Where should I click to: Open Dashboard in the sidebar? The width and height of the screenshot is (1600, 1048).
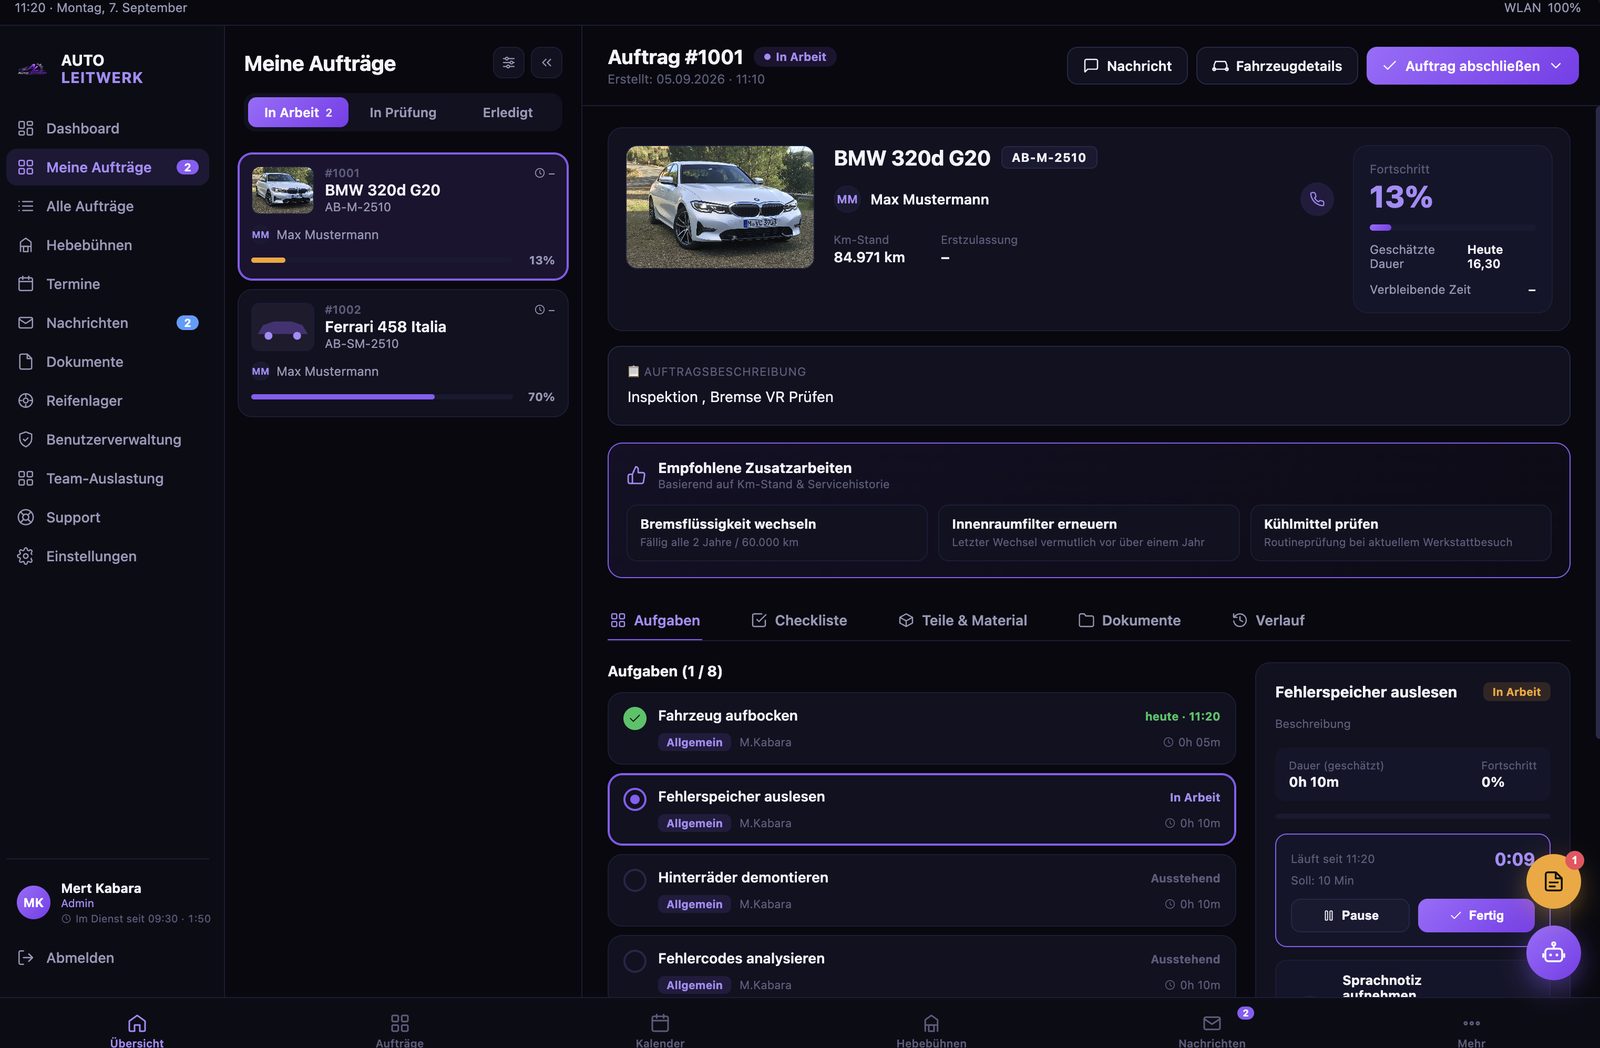[x=108, y=128]
